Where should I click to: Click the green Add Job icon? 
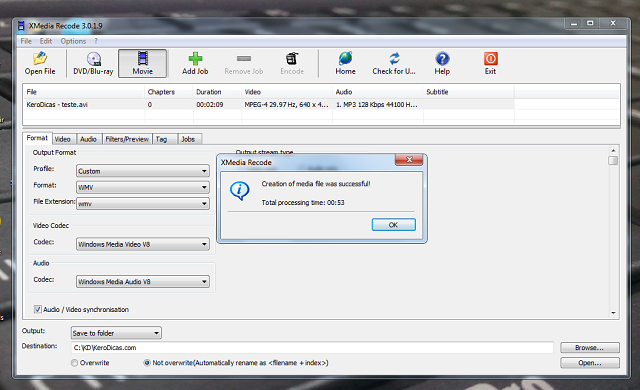195,59
